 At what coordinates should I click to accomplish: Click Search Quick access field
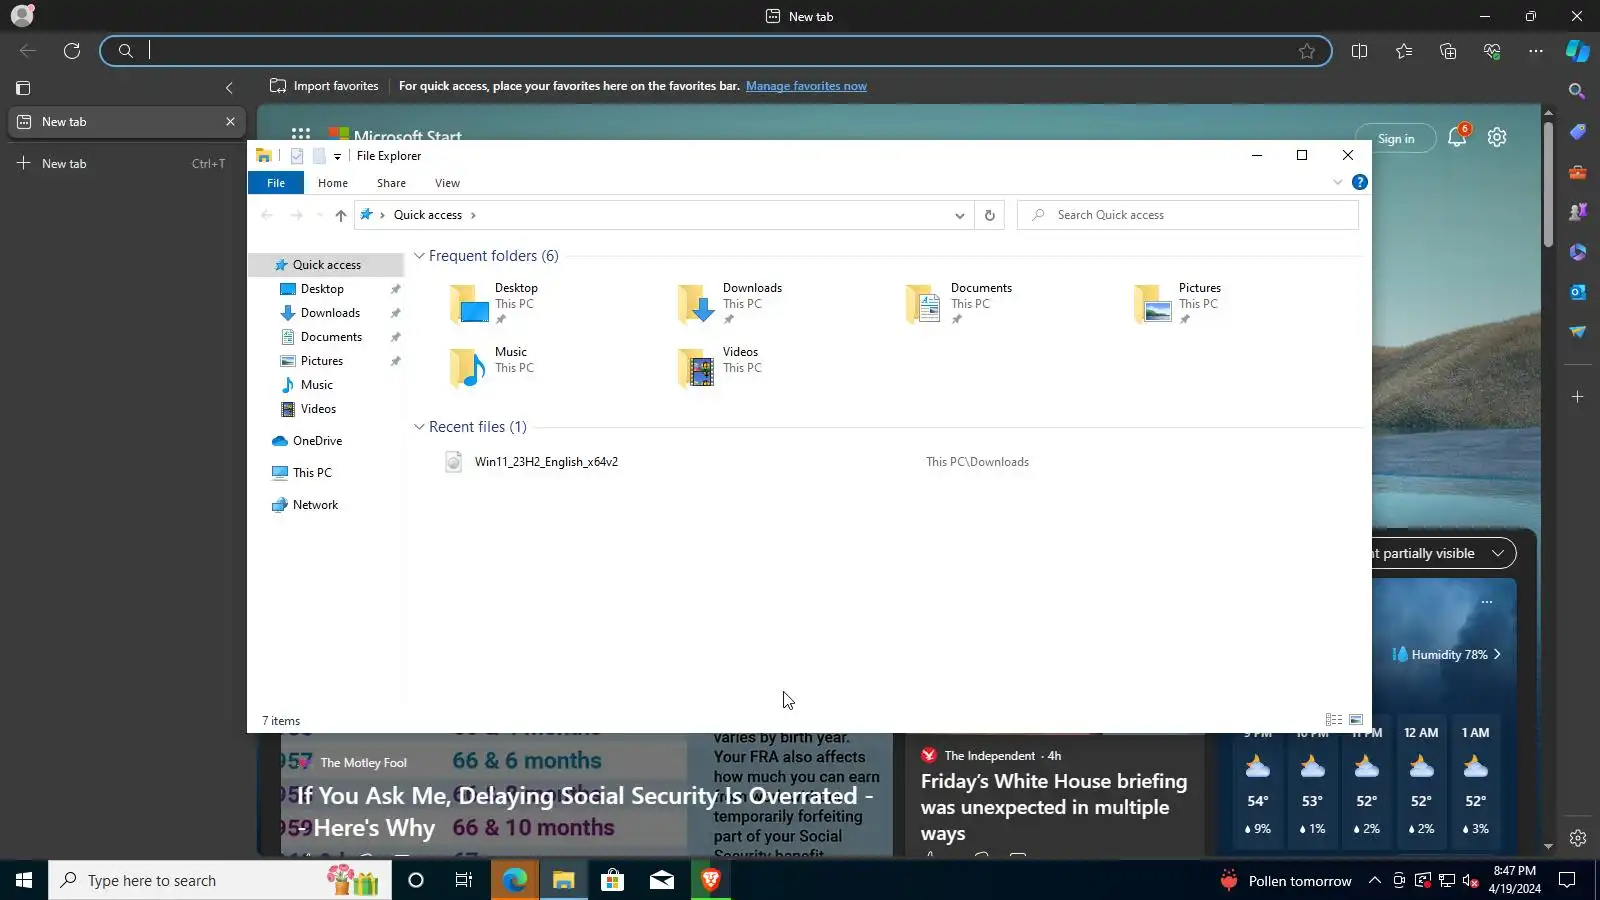[x=1188, y=215]
